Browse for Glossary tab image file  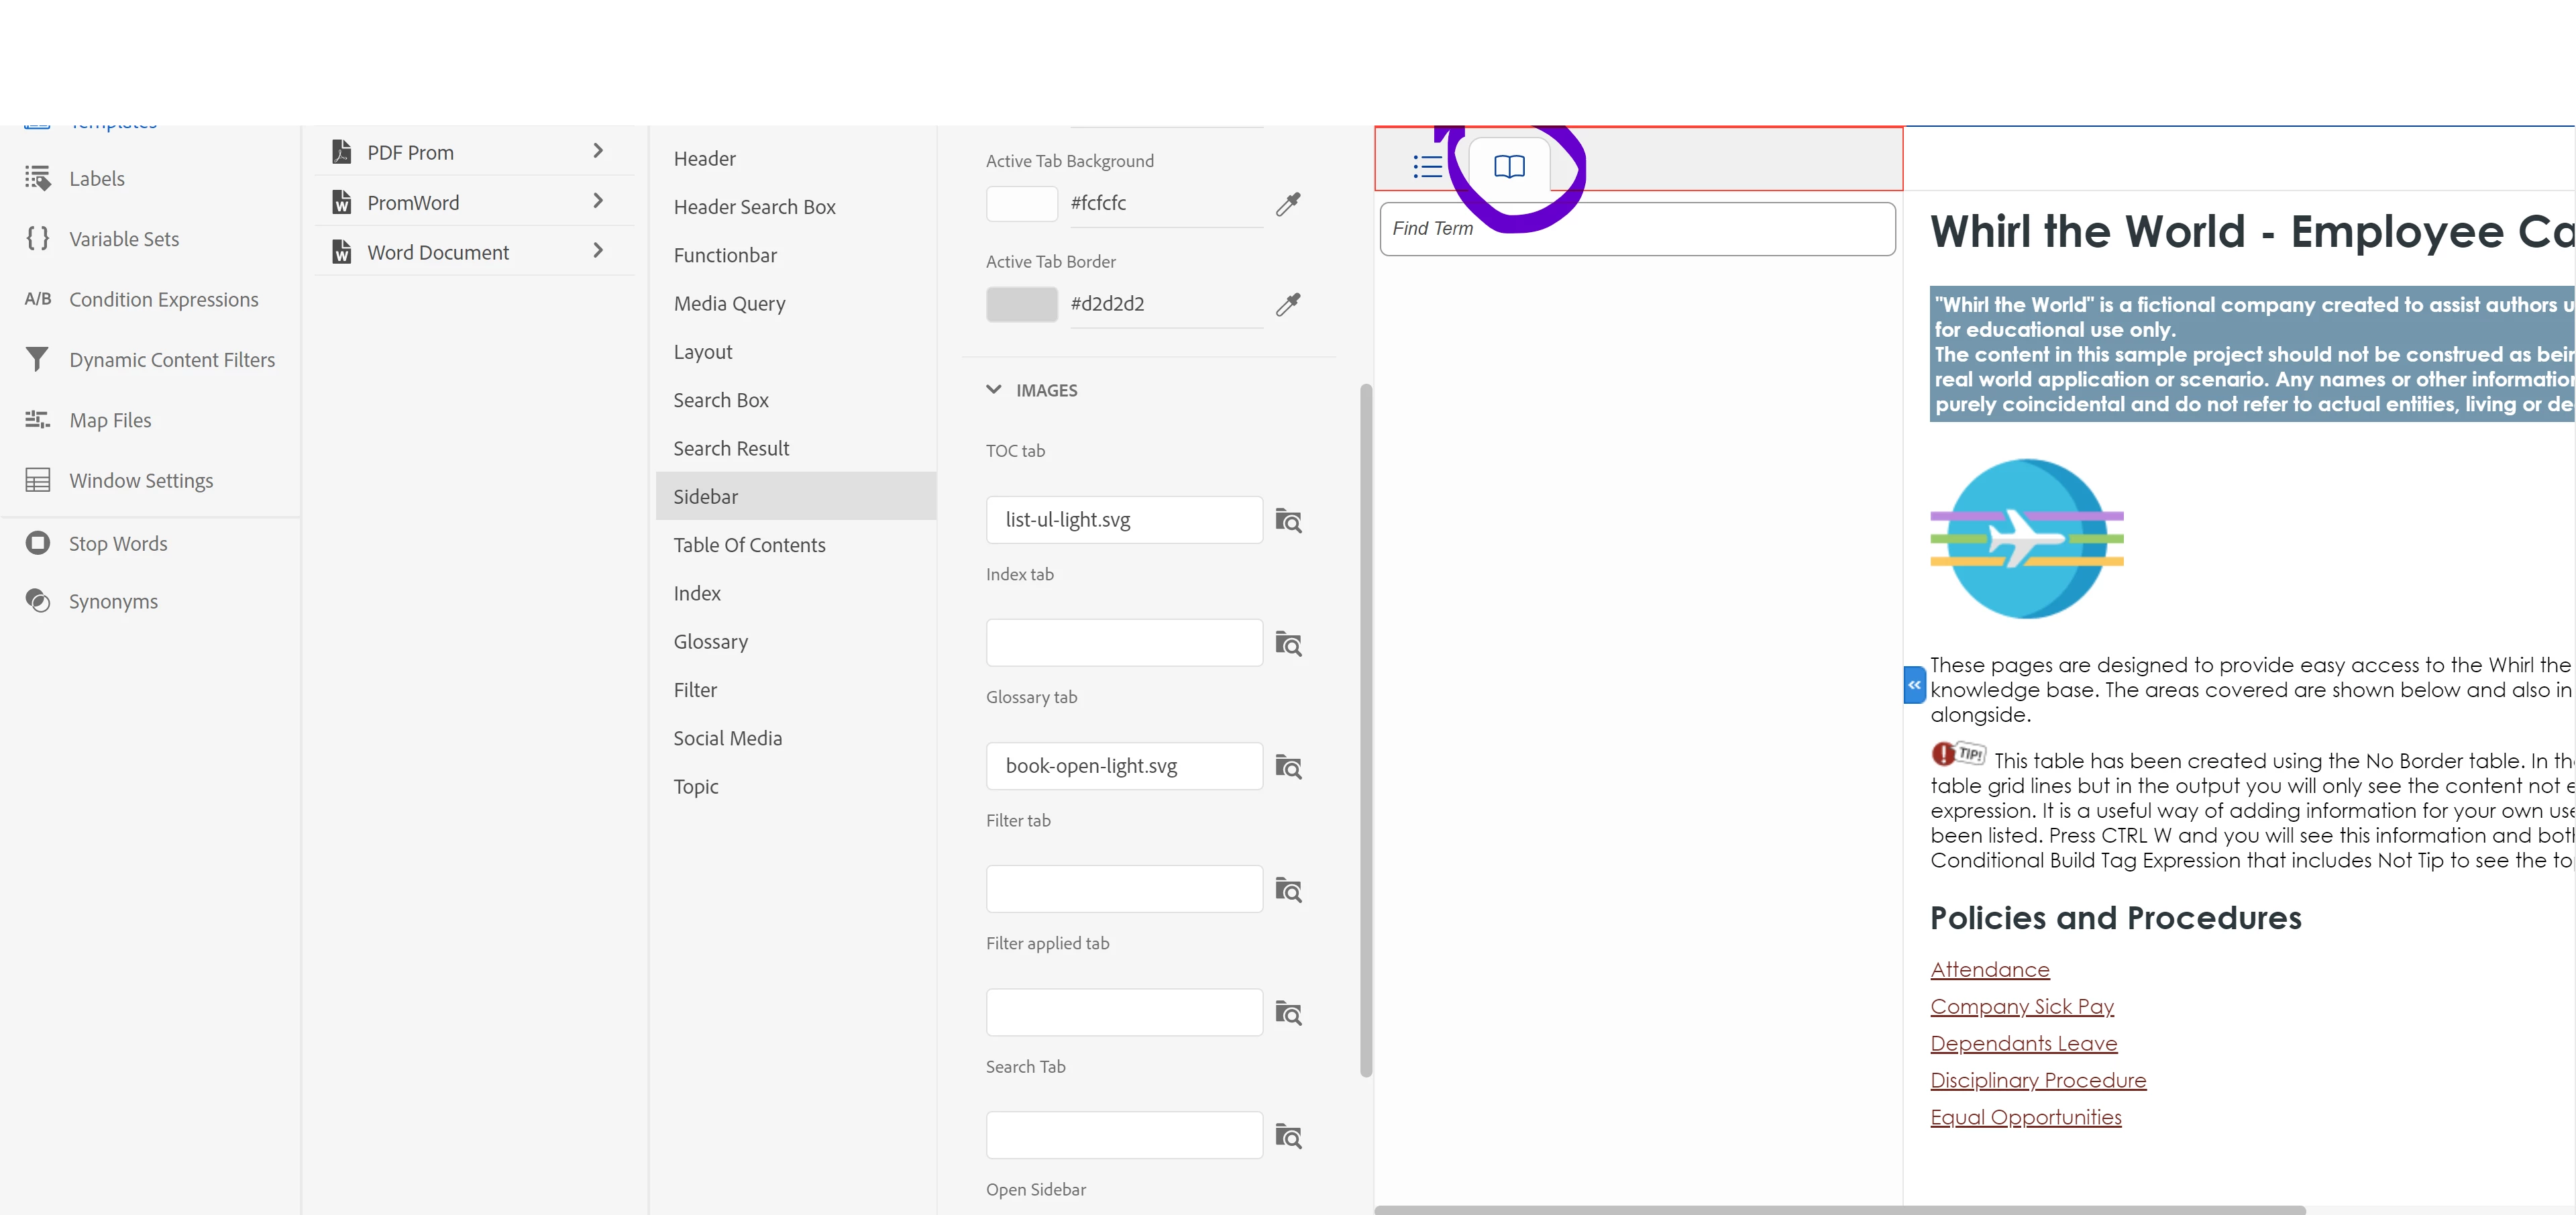tap(1288, 767)
